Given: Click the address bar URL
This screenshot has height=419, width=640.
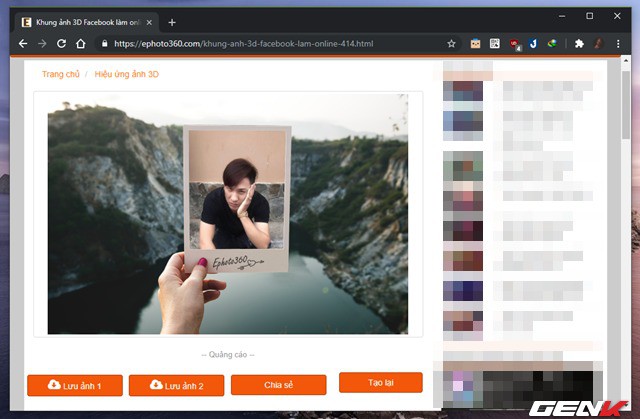Looking at the screenshot, I should click(244, 44).
